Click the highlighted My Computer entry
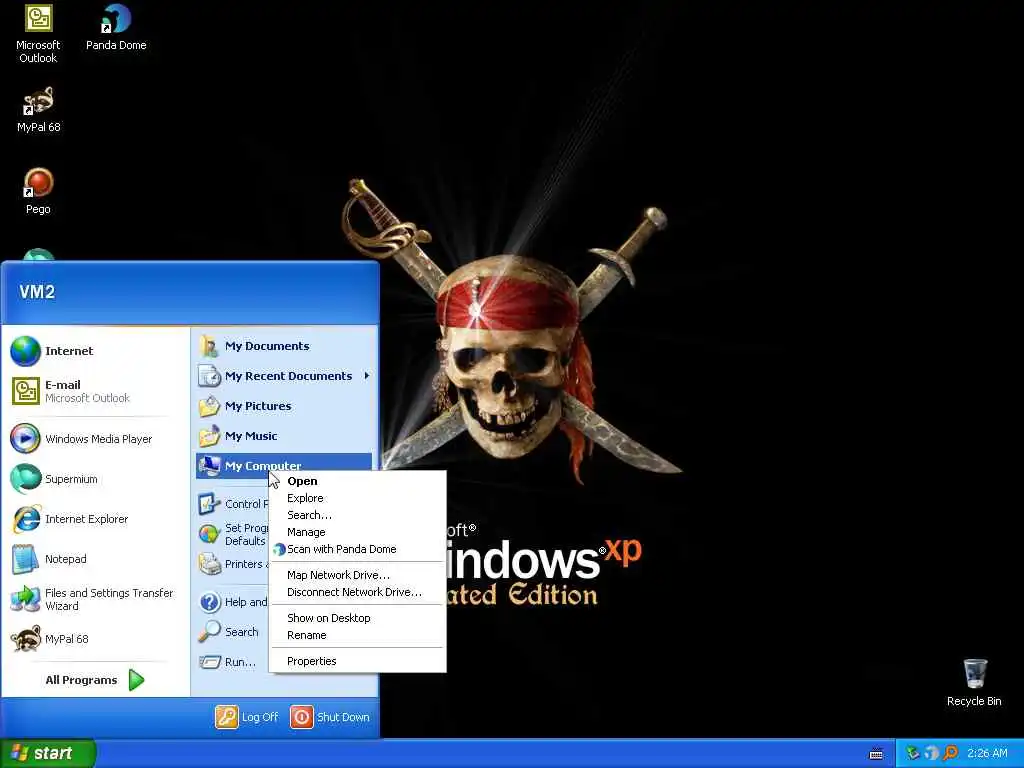The image size is (1024, 768). [284, 466]
